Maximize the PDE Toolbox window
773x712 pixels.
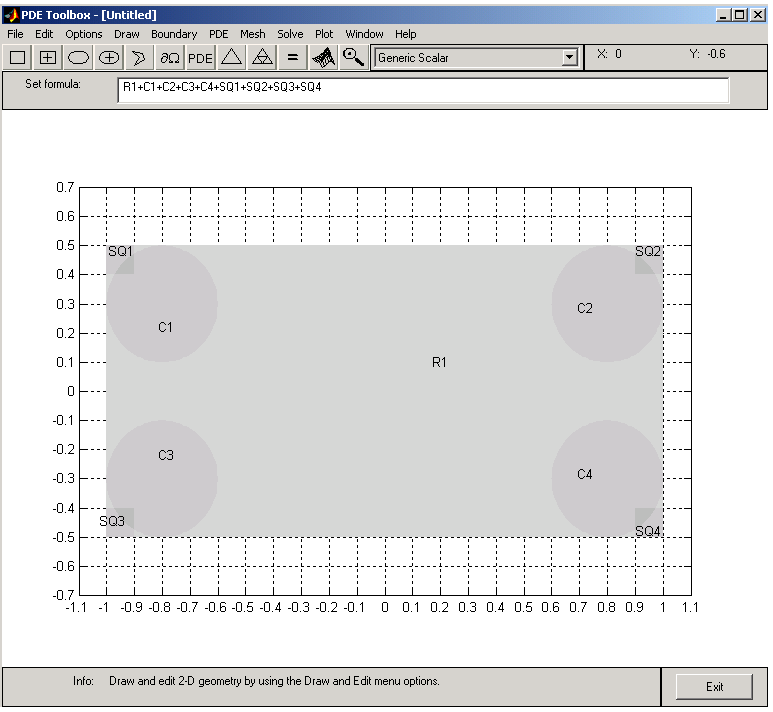pos(739,15)
